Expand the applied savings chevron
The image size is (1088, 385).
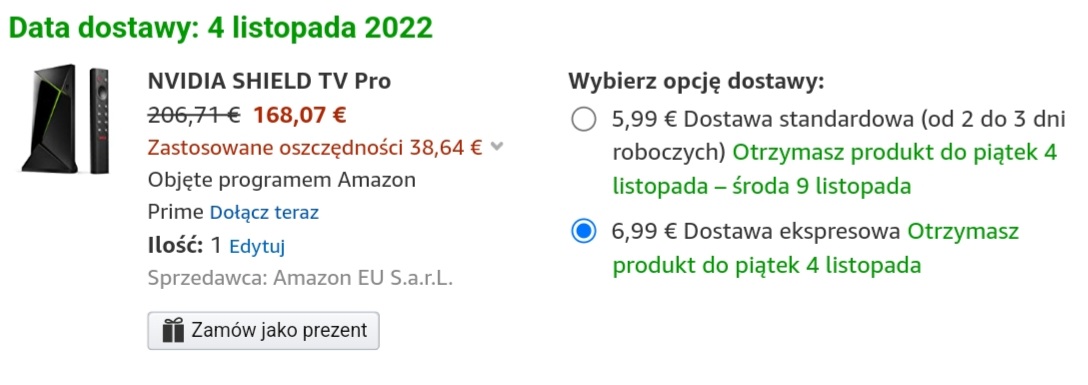coord(496,146)
